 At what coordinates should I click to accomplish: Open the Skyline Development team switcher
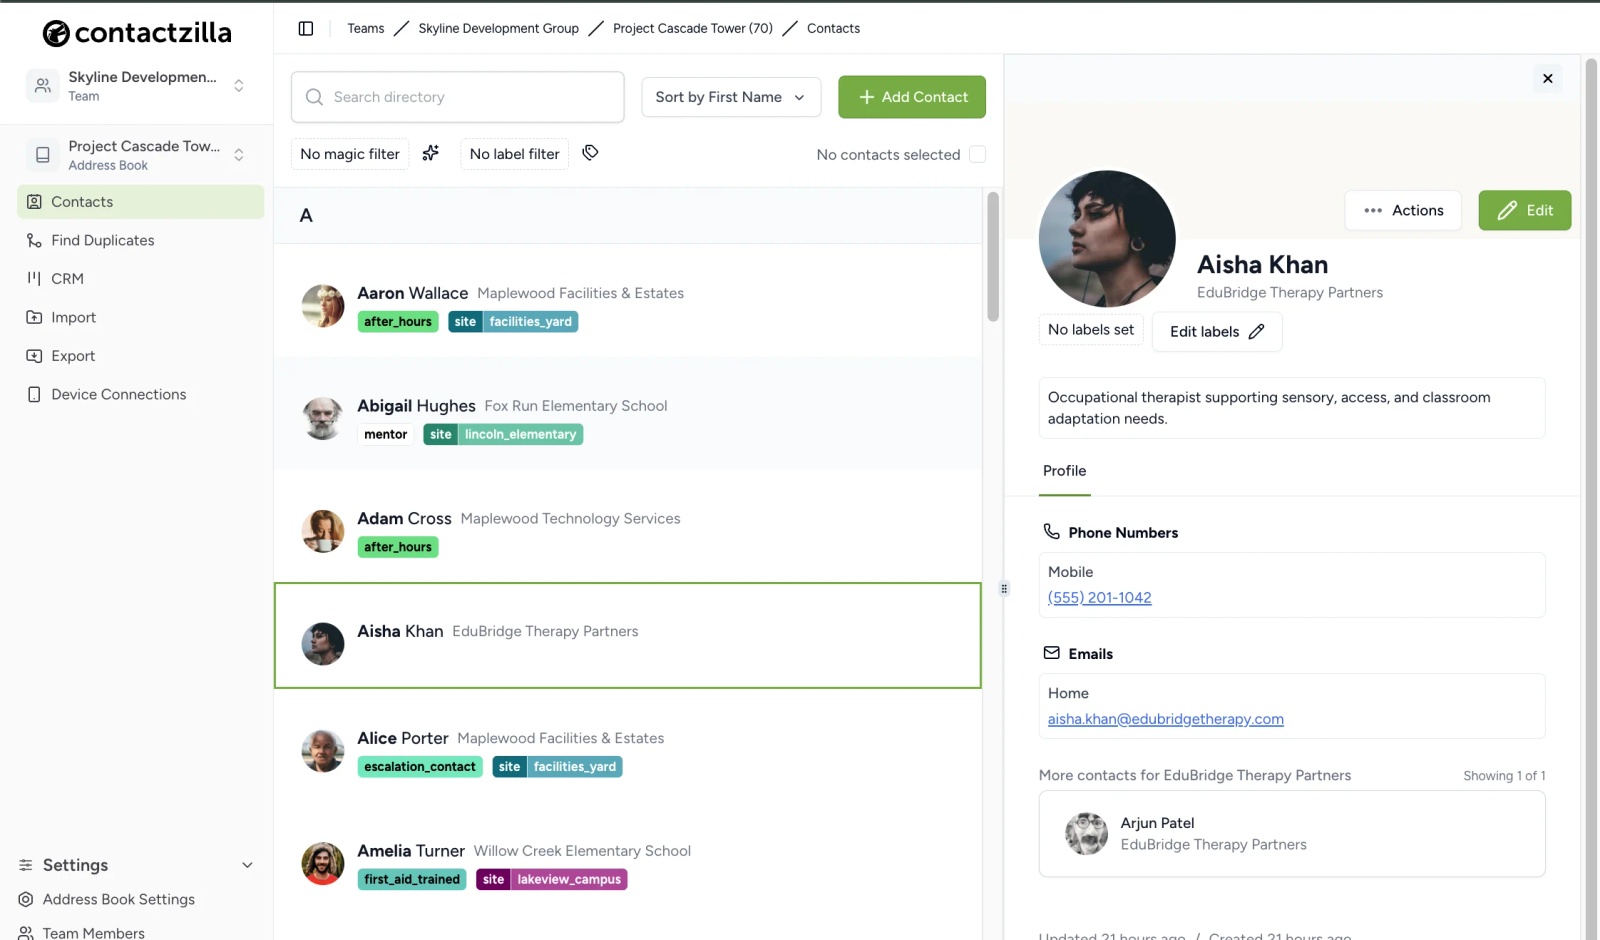[137, 86]
